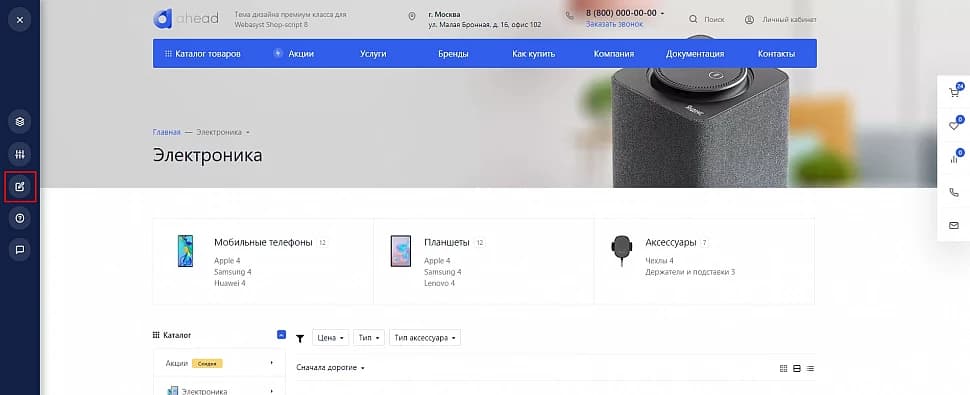970x395 pixels.
Task: Open the Сначала дорогие sort dropdown
Action: (x=330, y=368)
